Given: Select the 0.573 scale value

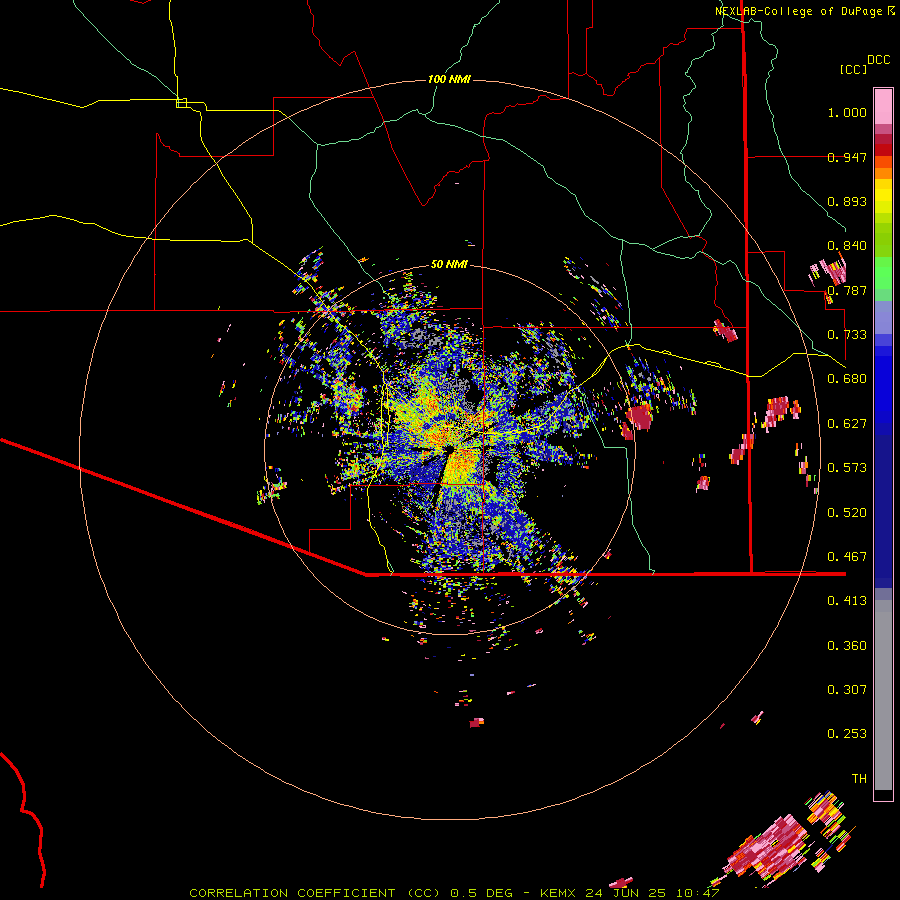Looking at the screenshot, I should [x=847, y=468].
